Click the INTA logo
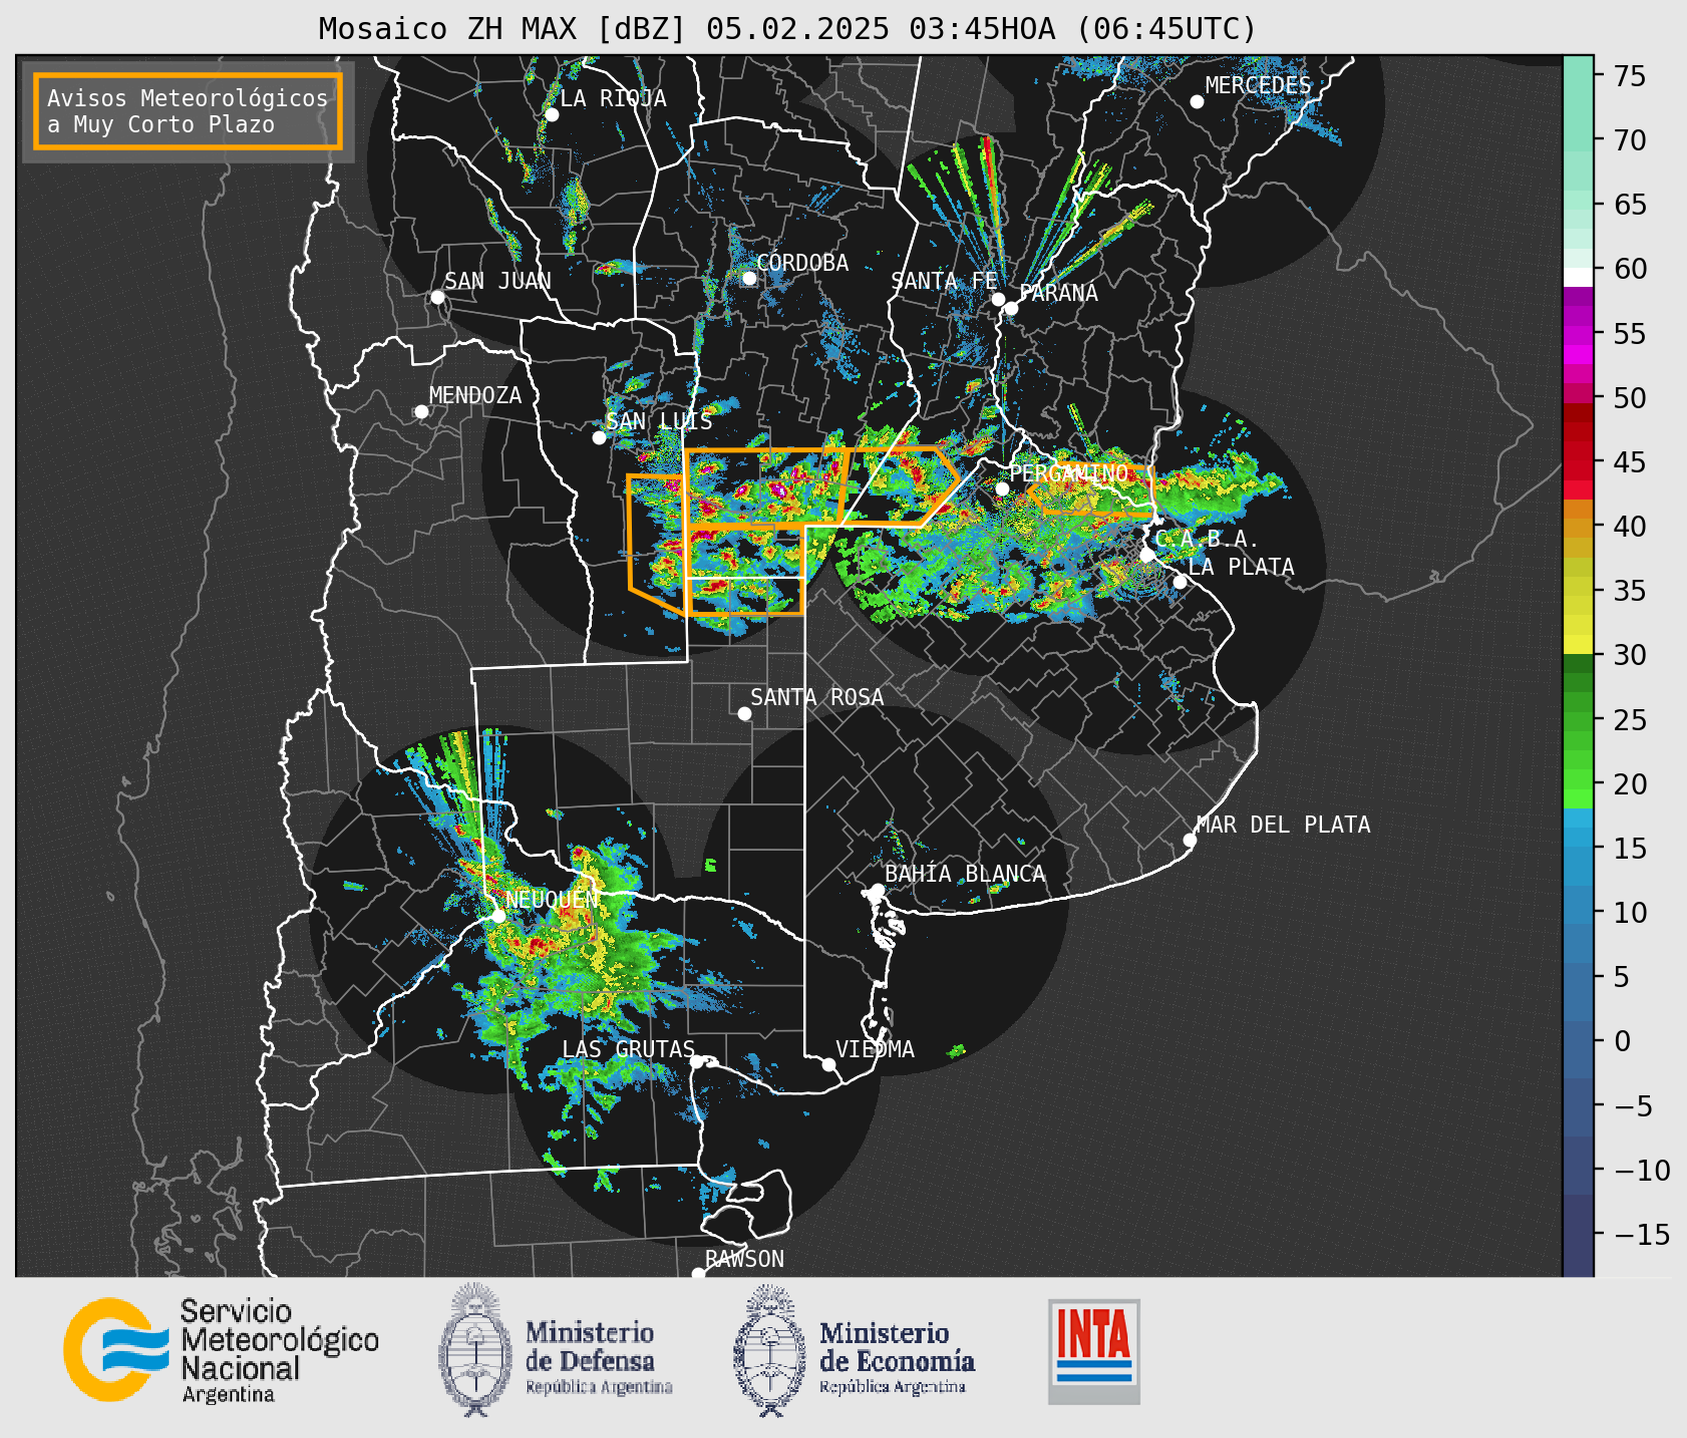This screenshot has height=1438, width=1687. click(x=1094, y=1351)
